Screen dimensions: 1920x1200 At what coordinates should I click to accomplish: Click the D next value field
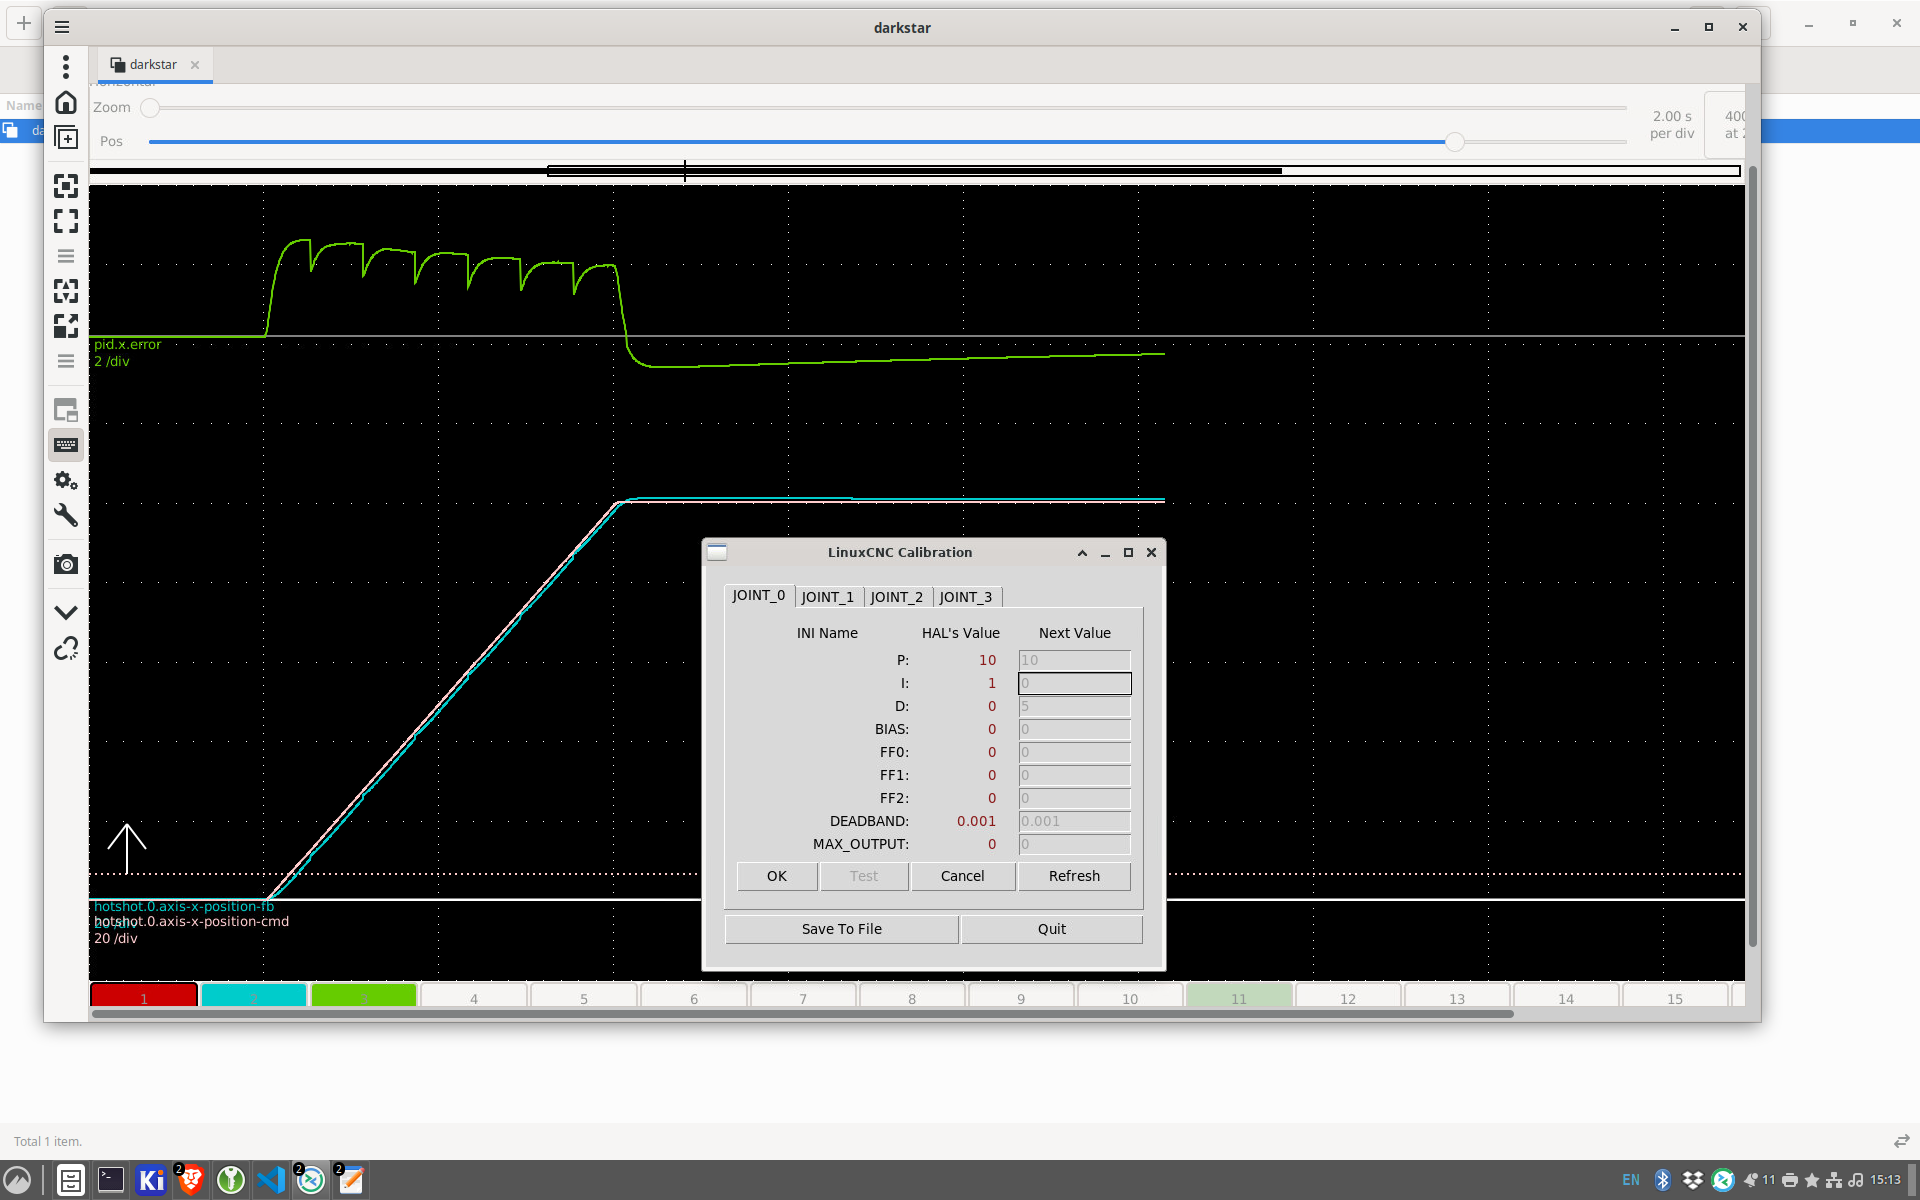pyautogui.click(x=1075, y=706)
